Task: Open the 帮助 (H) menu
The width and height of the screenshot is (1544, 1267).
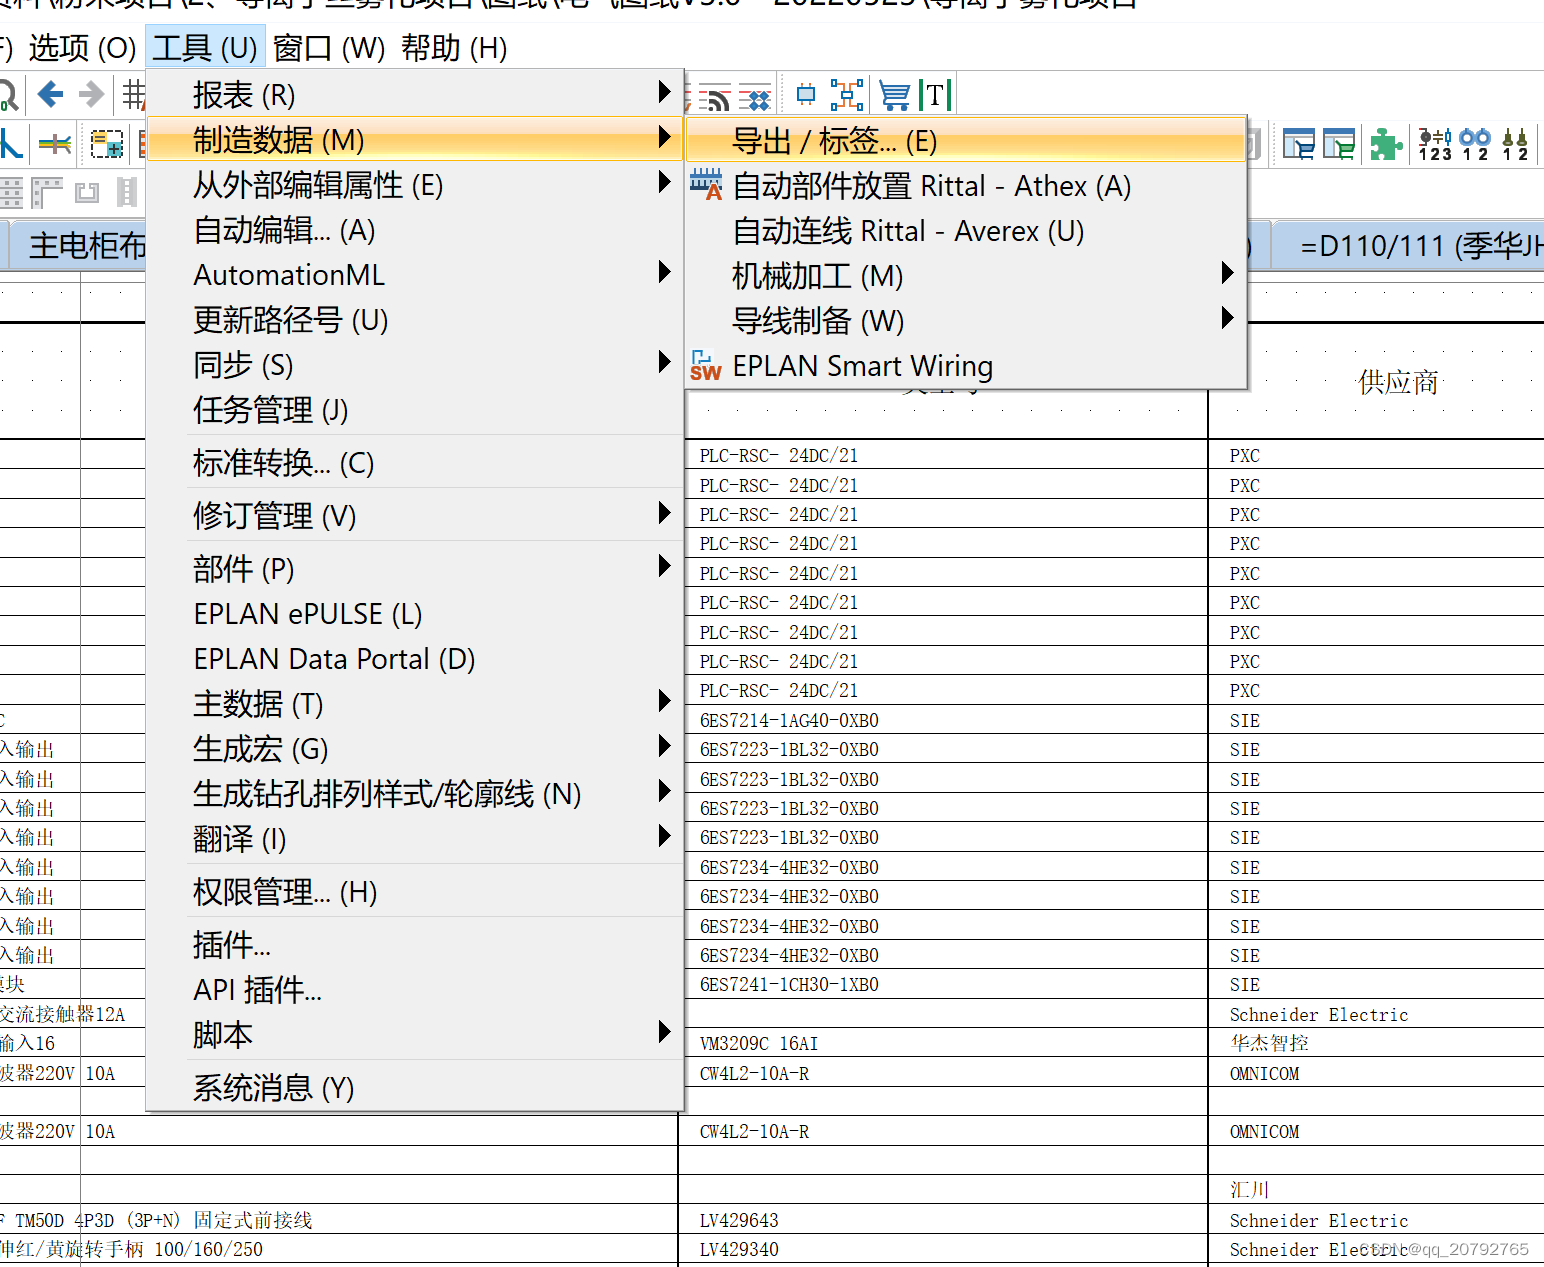Action: (x=454, y=48)
